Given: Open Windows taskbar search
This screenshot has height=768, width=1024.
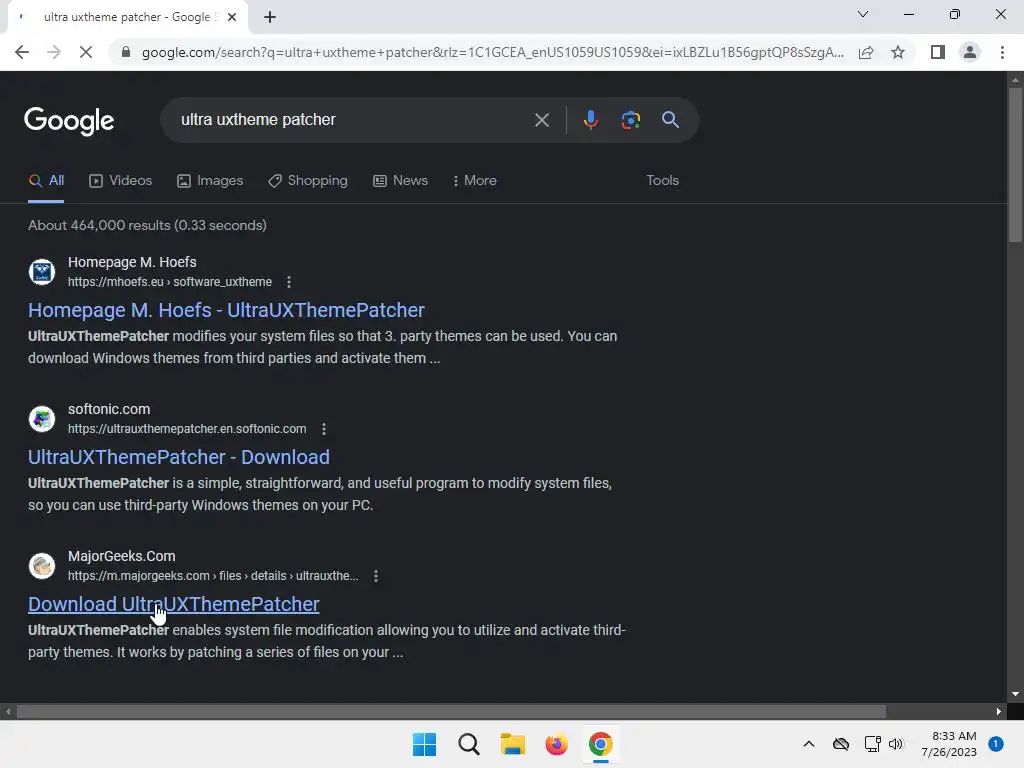Looking at the screenshot, I should point(468,744).
